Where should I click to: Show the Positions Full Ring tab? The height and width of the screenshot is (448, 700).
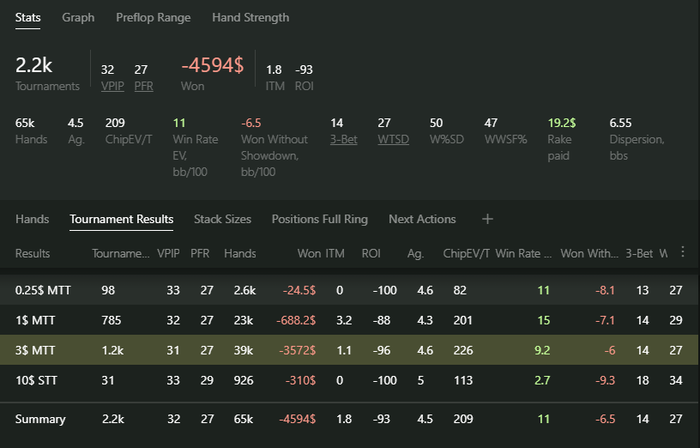tap(320, 219)
